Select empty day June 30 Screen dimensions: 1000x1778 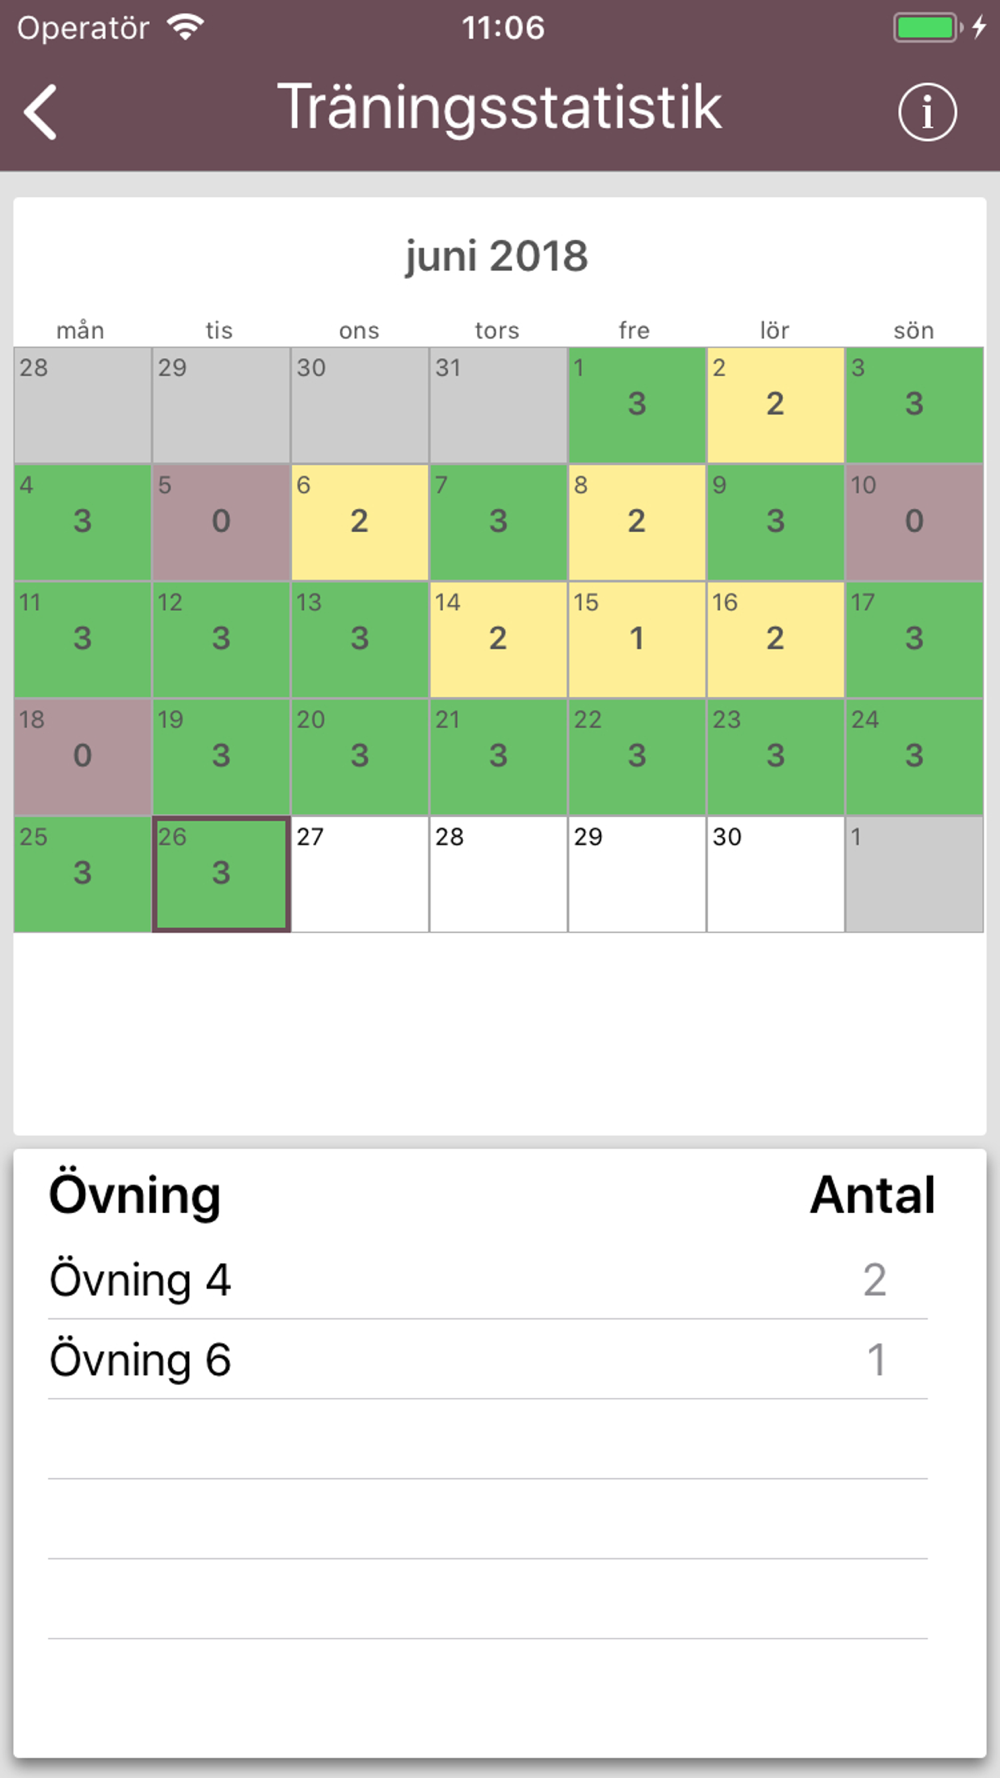coord(776,874)
